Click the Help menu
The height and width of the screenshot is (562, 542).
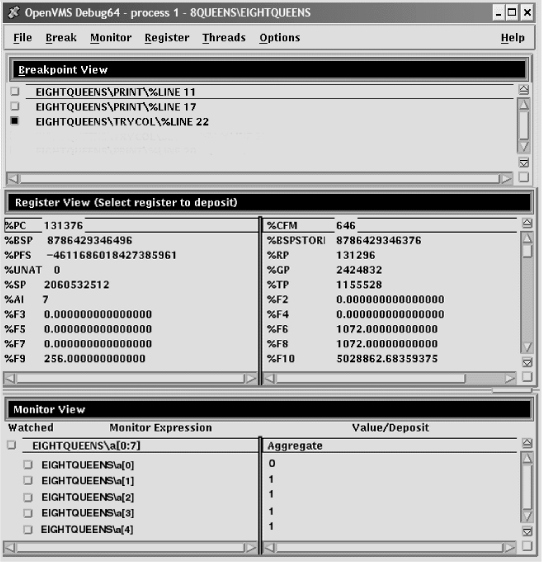point(513,38)
